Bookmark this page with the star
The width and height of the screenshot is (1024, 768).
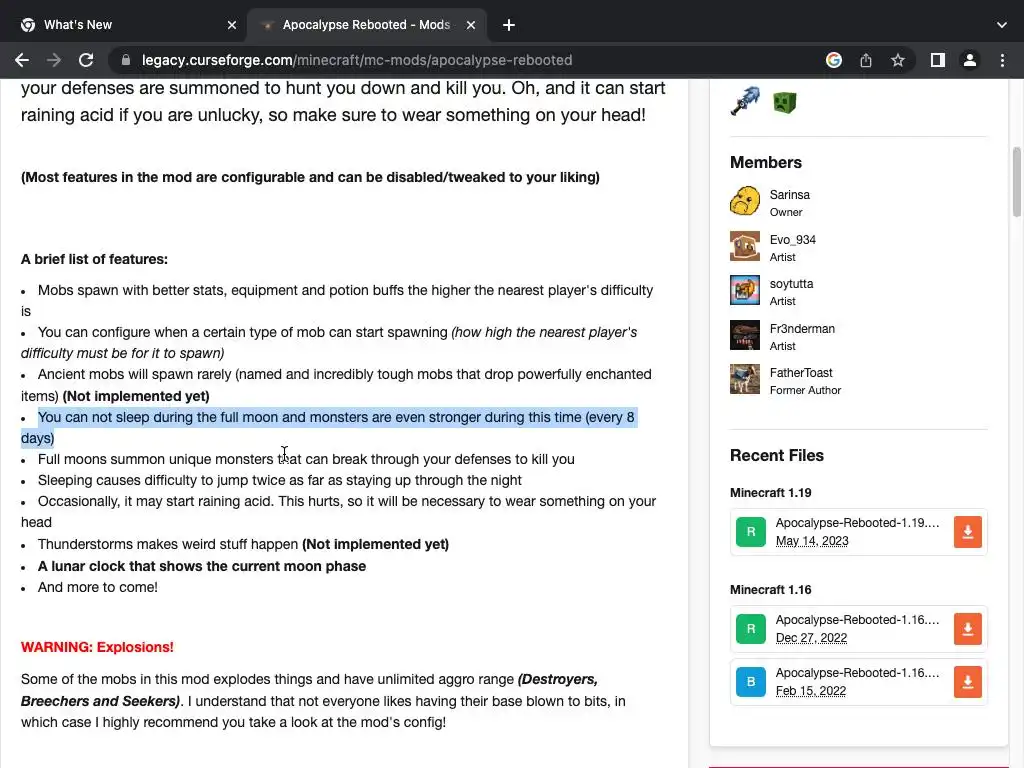[898, 60]
